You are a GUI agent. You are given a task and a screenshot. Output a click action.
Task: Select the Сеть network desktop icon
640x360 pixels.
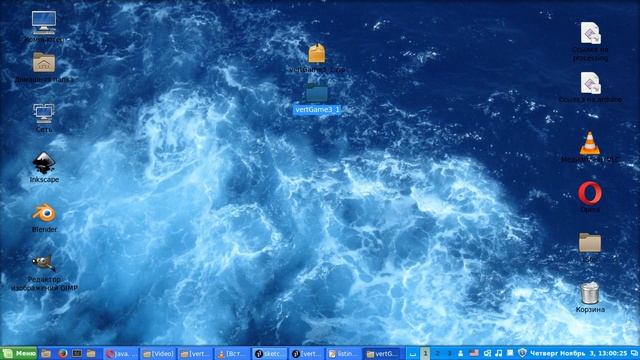pos(44,113)
